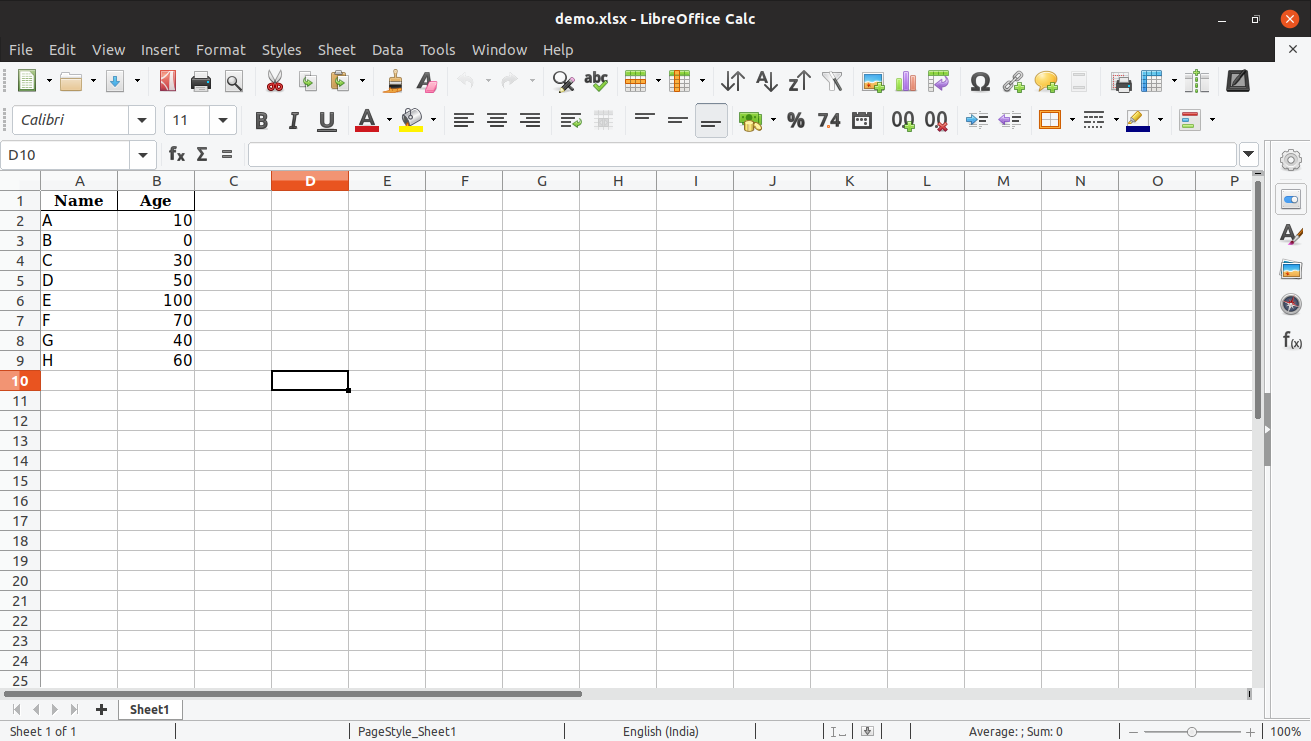Viewport: 1311px width, 741px height.
Task: Toggle italic formatting
Action: click(x=293, y=120)
